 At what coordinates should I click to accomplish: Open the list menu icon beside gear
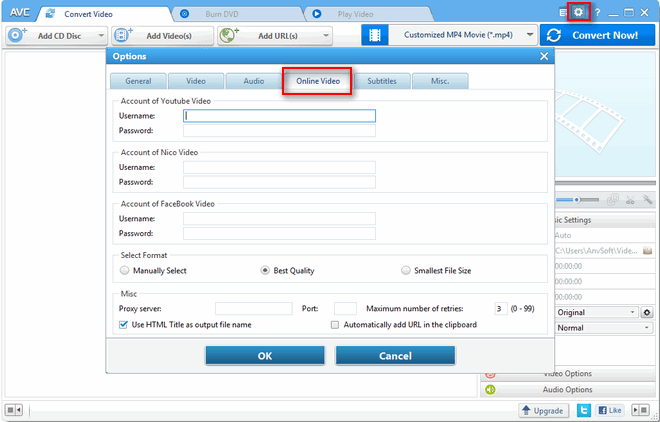563,13
